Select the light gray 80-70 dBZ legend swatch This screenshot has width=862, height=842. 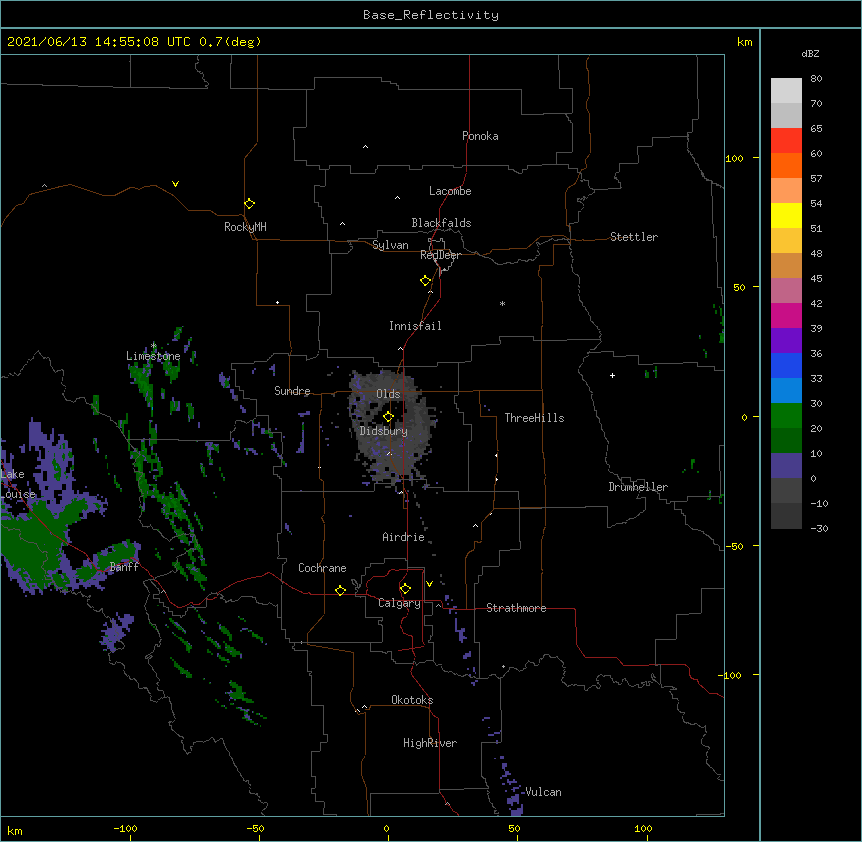(786, 91)
